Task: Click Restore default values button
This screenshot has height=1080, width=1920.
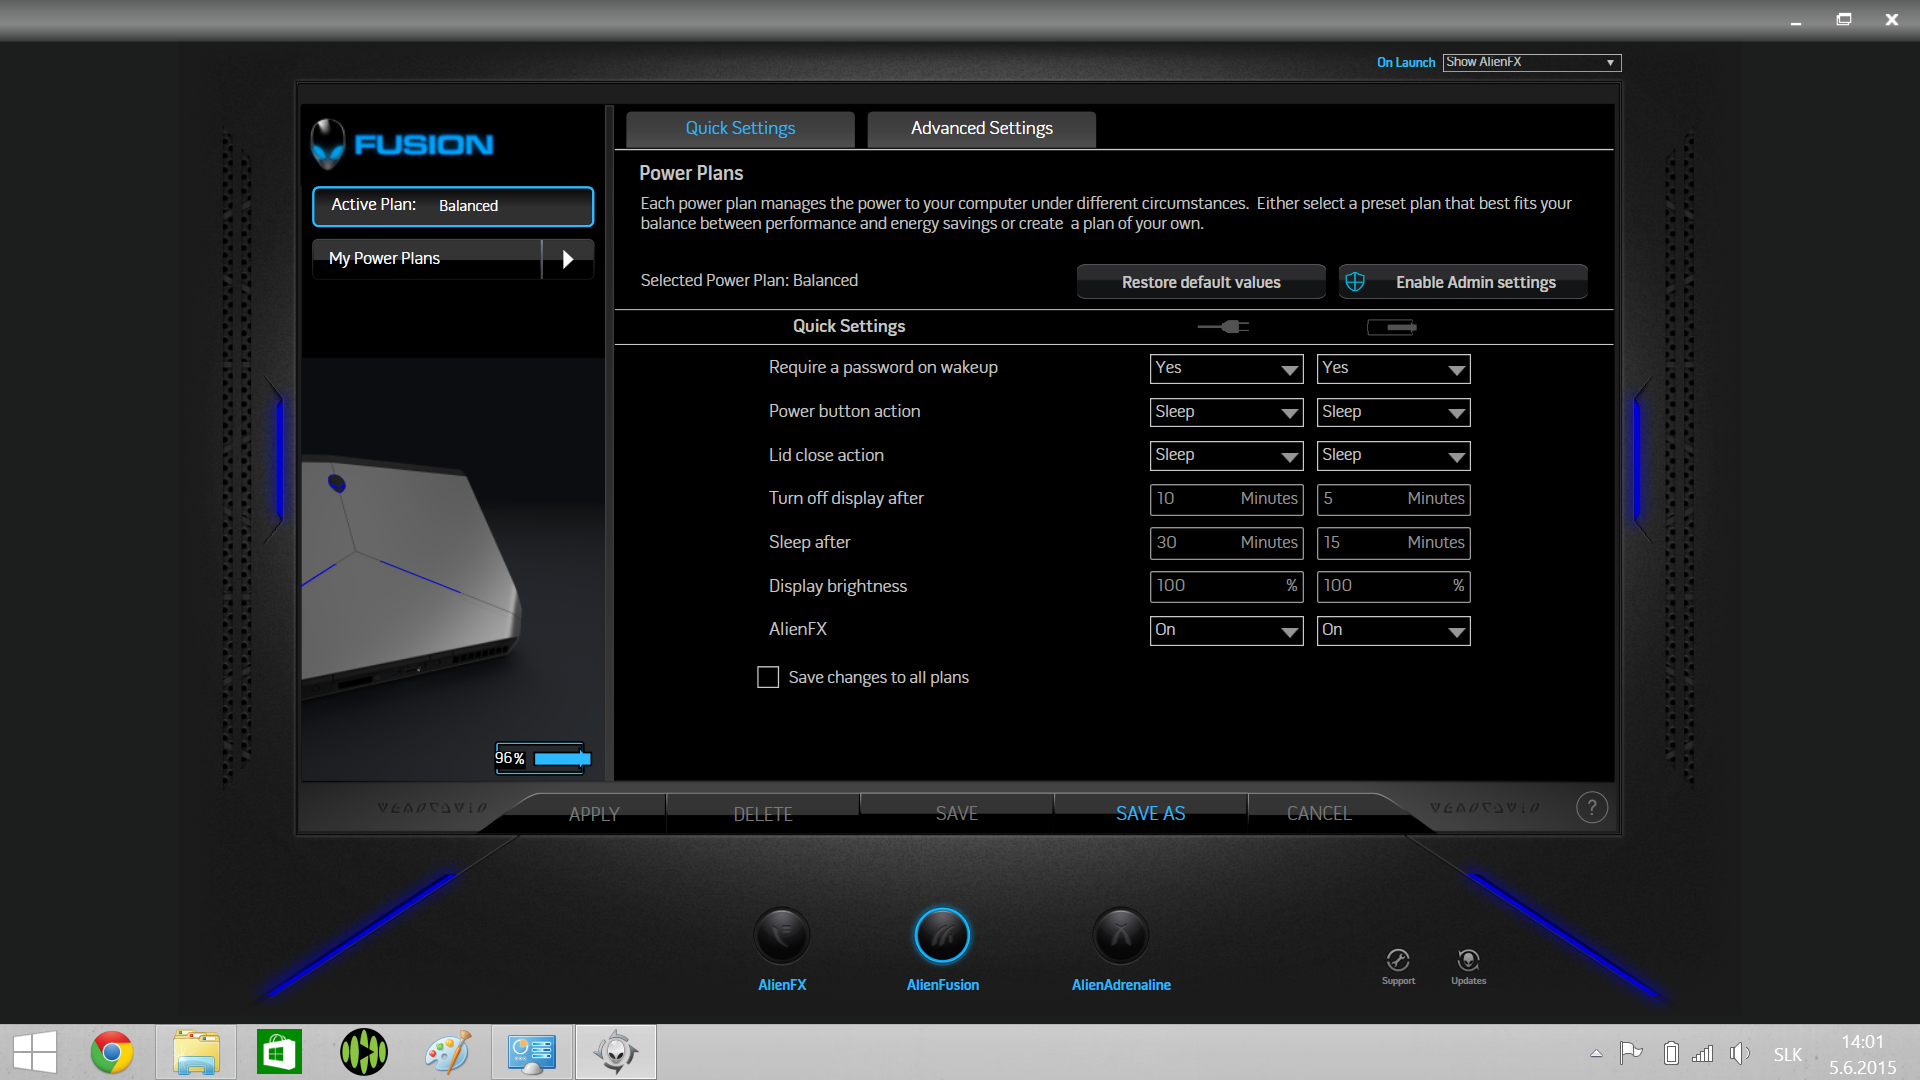Action: click(x=1201, y=282)
